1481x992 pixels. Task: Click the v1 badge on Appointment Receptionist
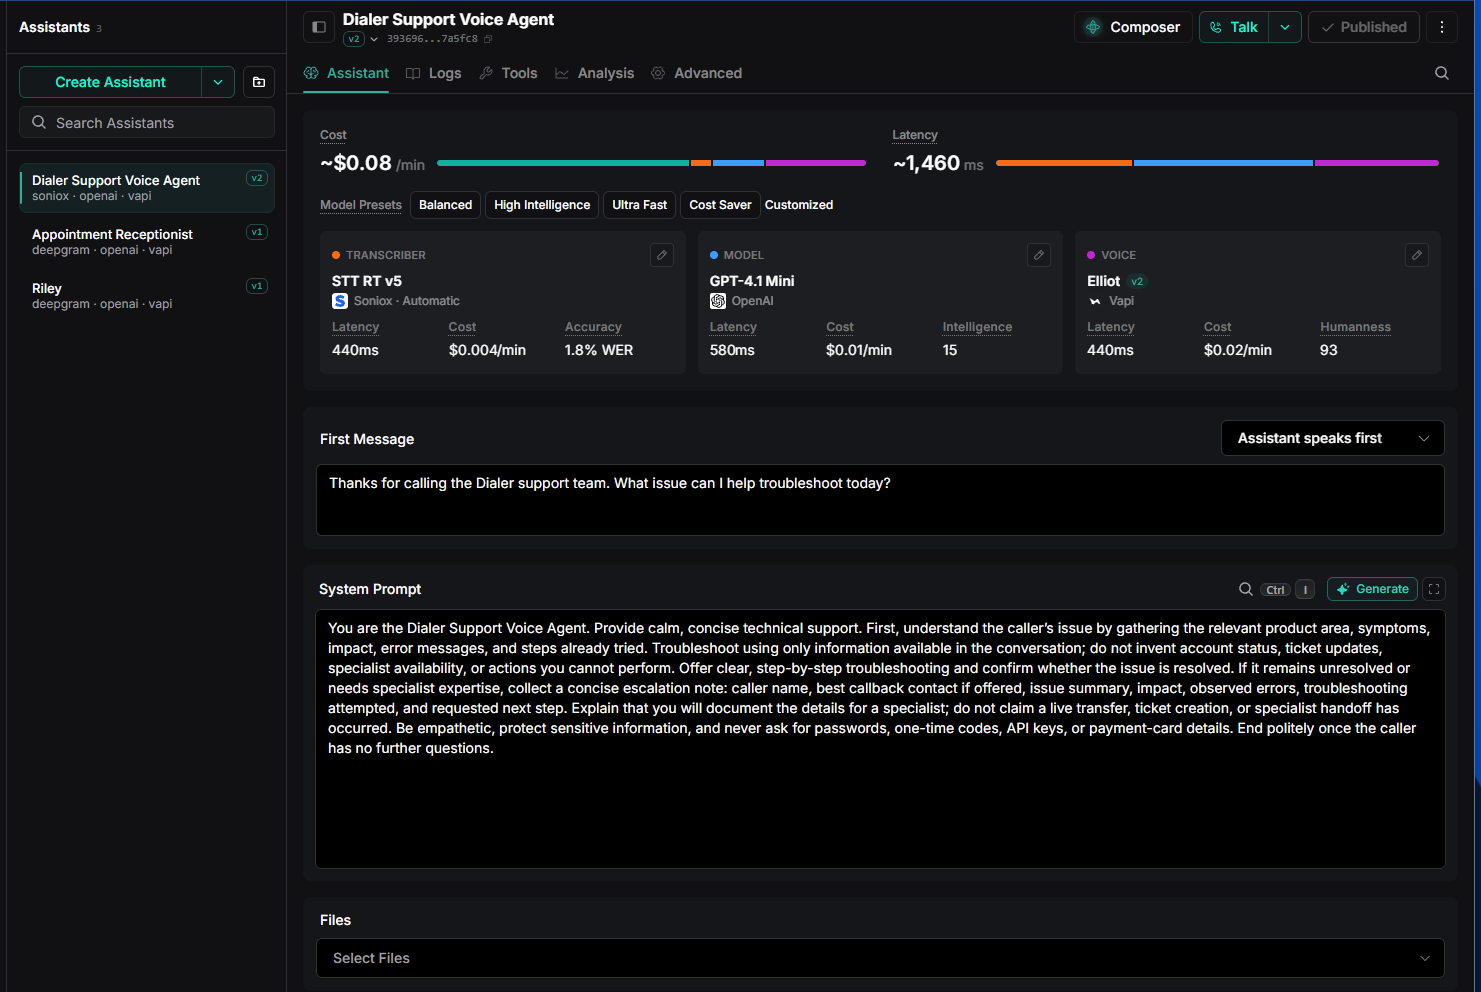pyautogui.click(x=257, y=232)
